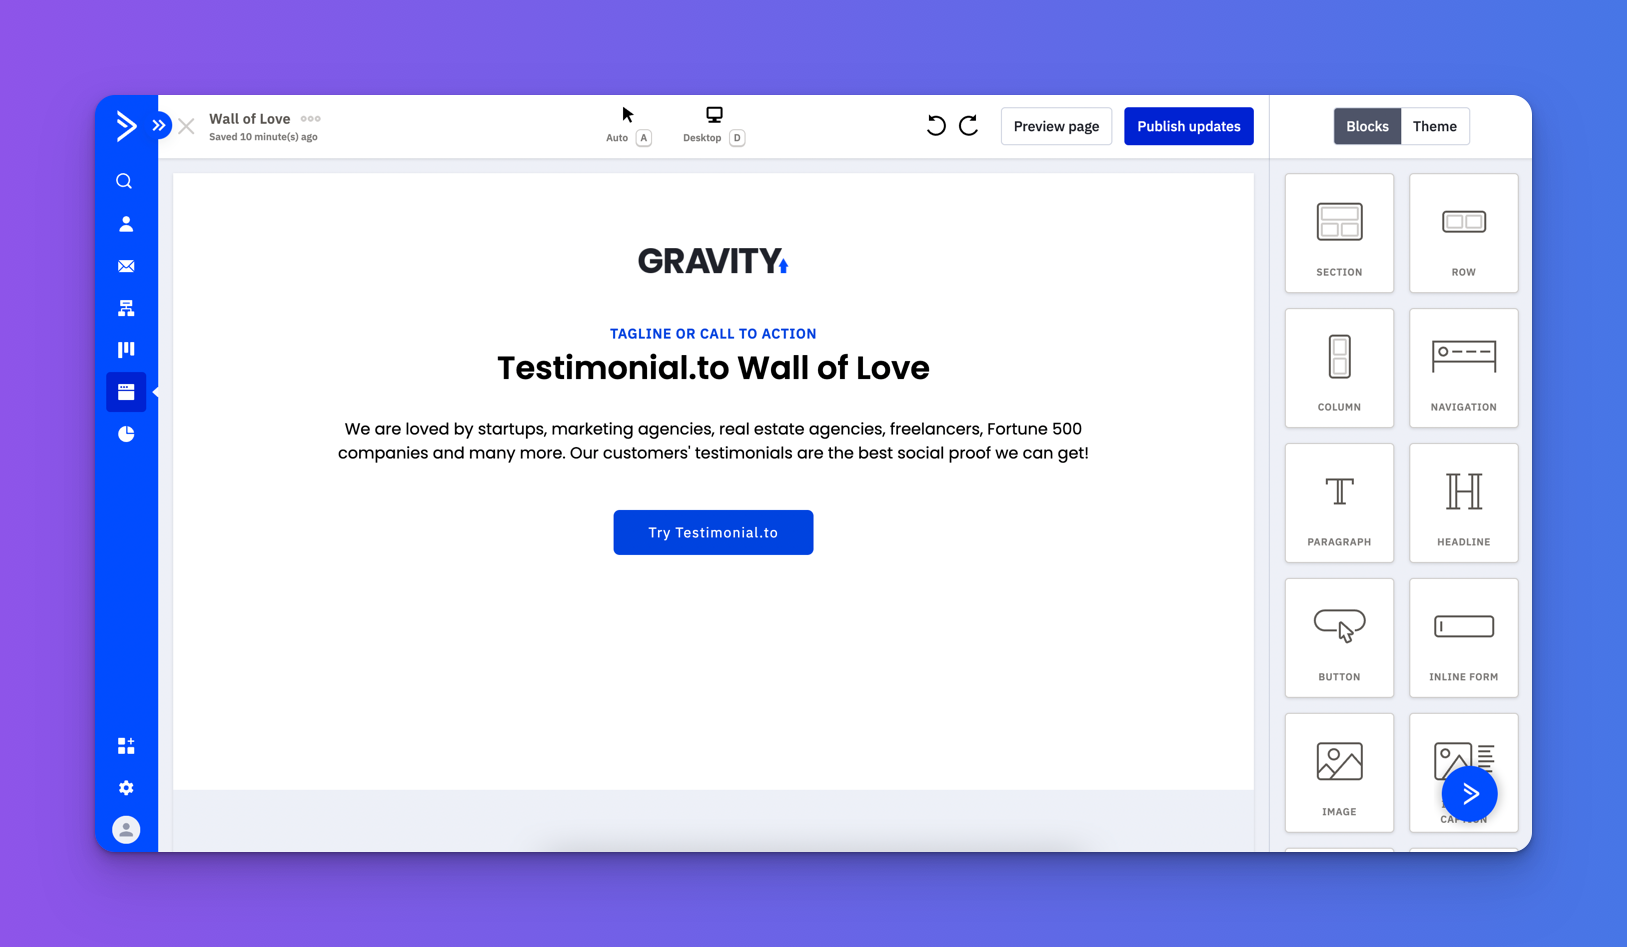Open Deals from the pipeline columns icon

[126, 350]
